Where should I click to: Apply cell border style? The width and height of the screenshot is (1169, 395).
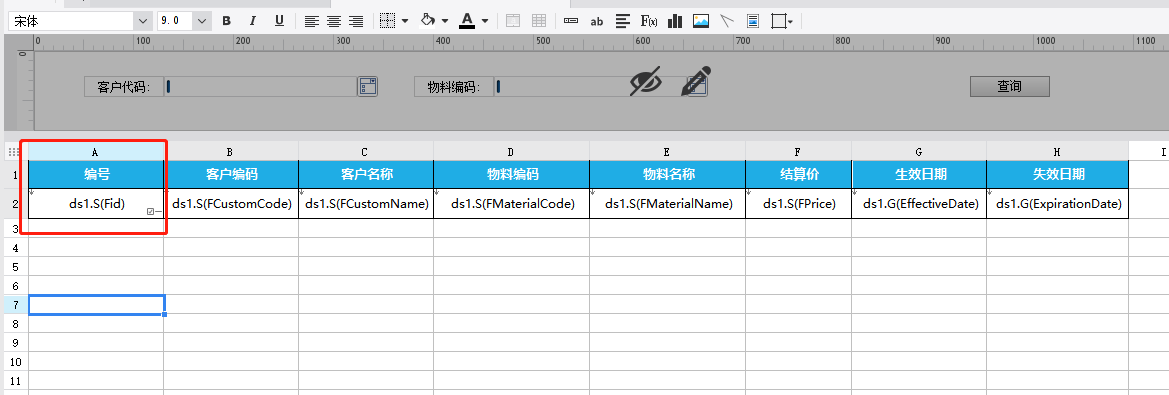click(x=387, y=21)
